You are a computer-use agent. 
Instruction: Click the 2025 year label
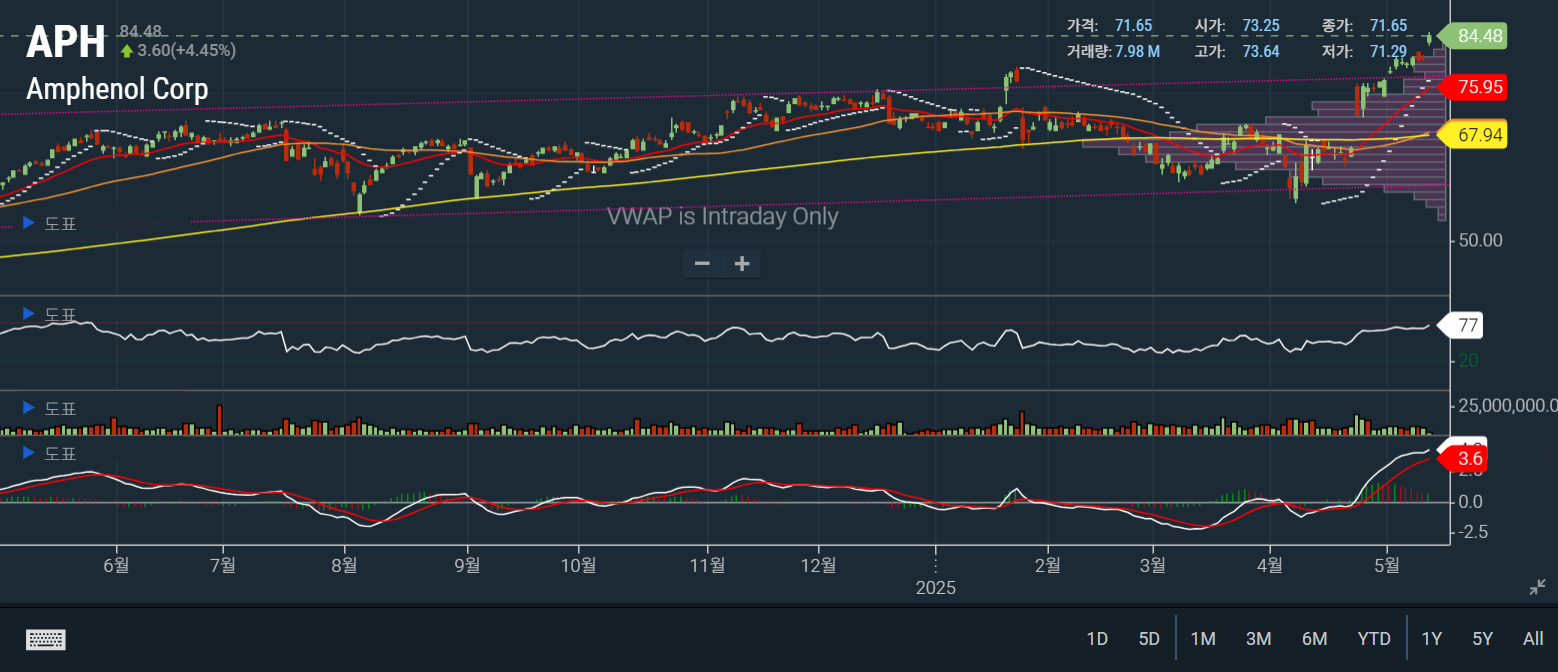(x=936, y=588)
